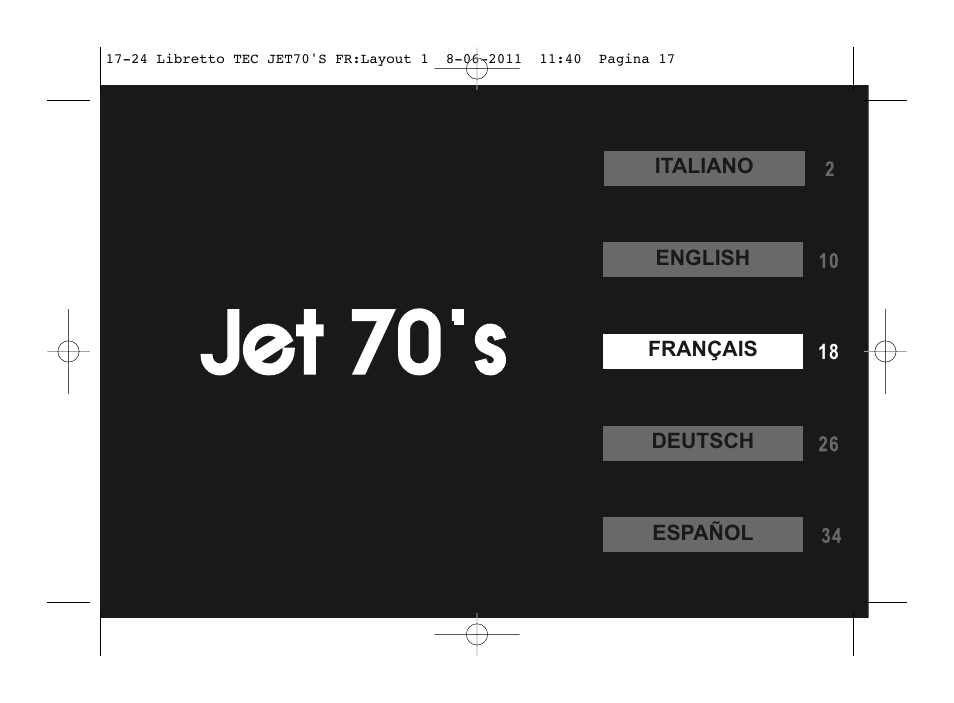Select the DEUTSCH language tab
This screenshot has width=954, height=703.
703,443
